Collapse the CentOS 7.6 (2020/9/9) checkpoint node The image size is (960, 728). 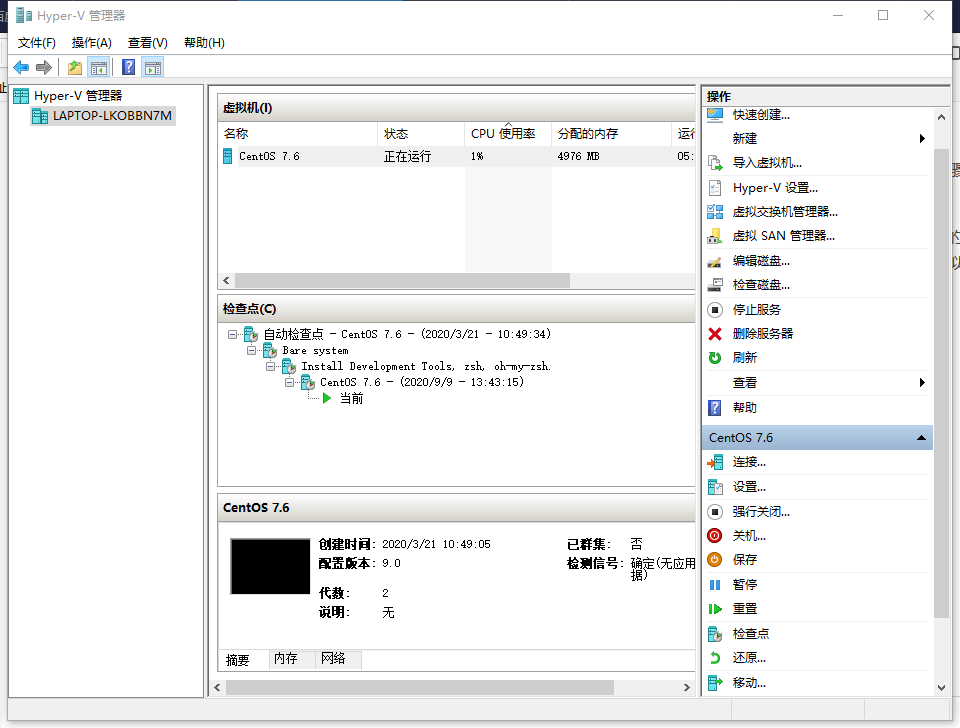(x=289, y=382)
